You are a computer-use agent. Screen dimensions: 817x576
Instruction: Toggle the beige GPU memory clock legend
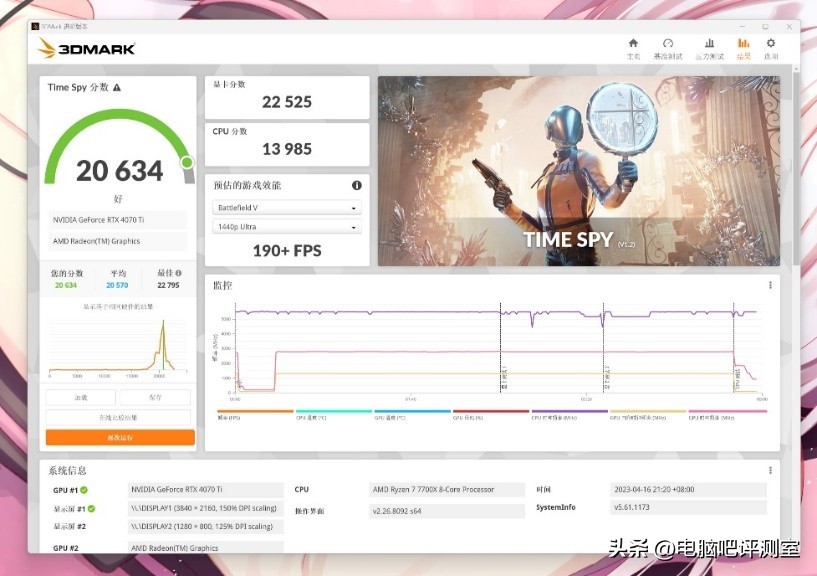pyautogui.click(x=648, y=411)
